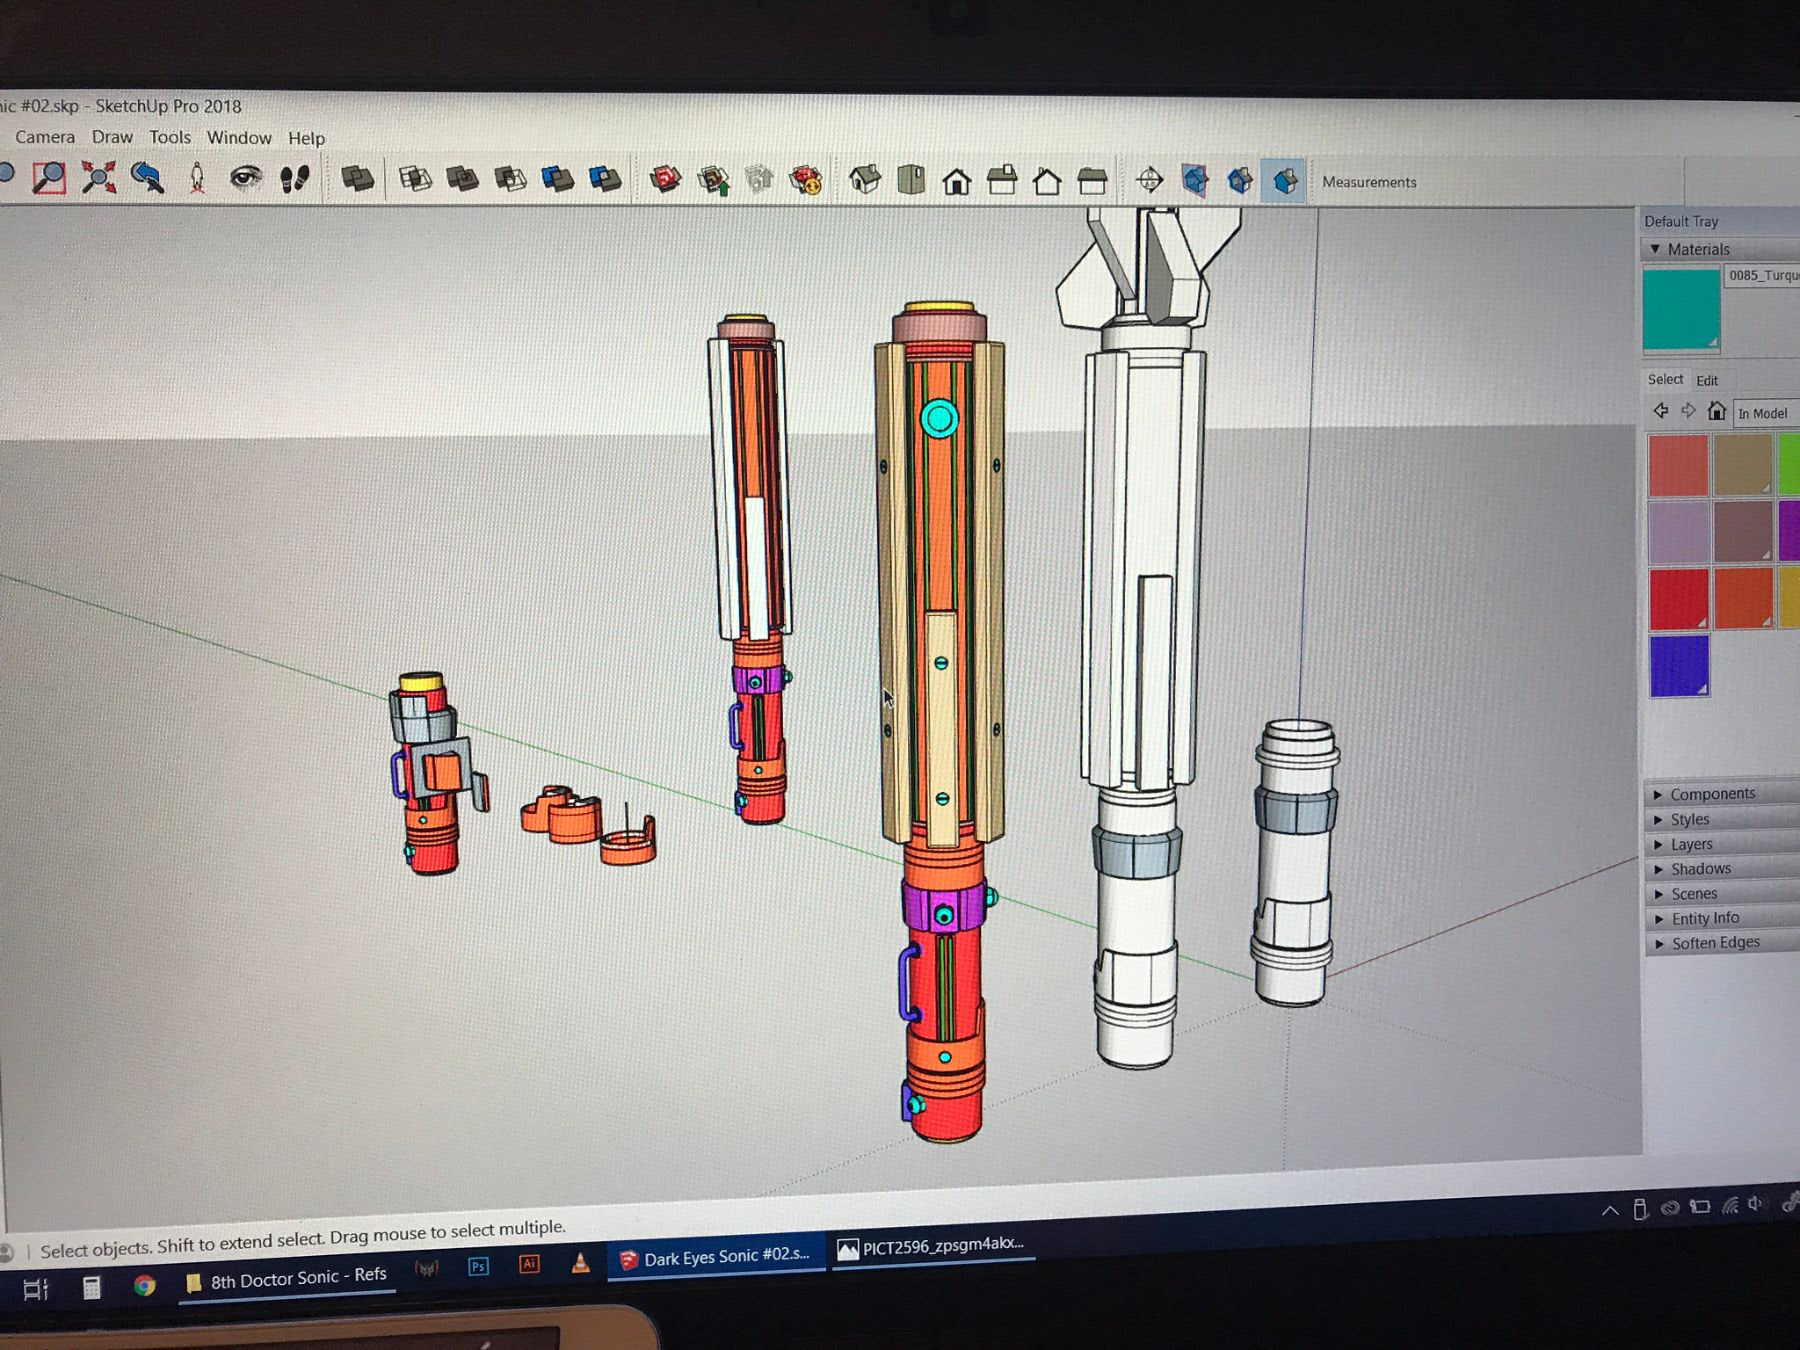Switch to the Left view

[x=1092, y=181]
